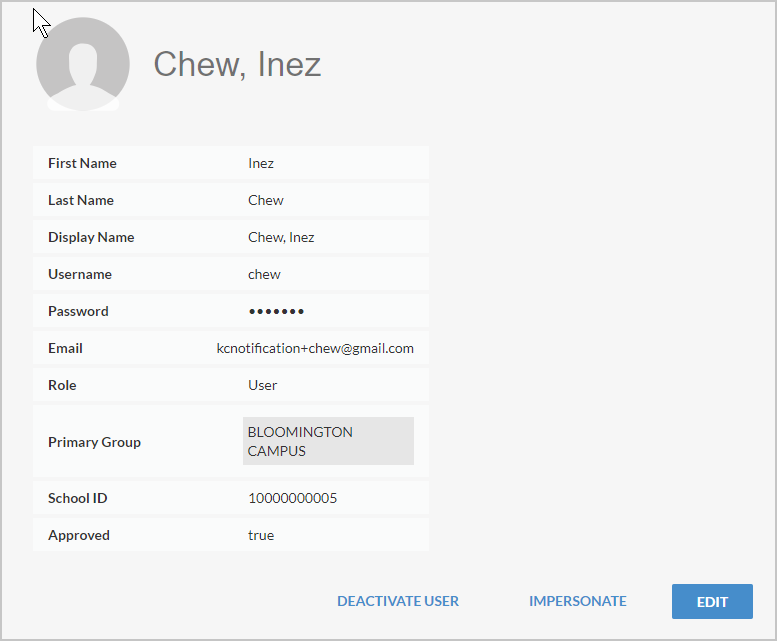Click the Username value chew

click(264, 274)
